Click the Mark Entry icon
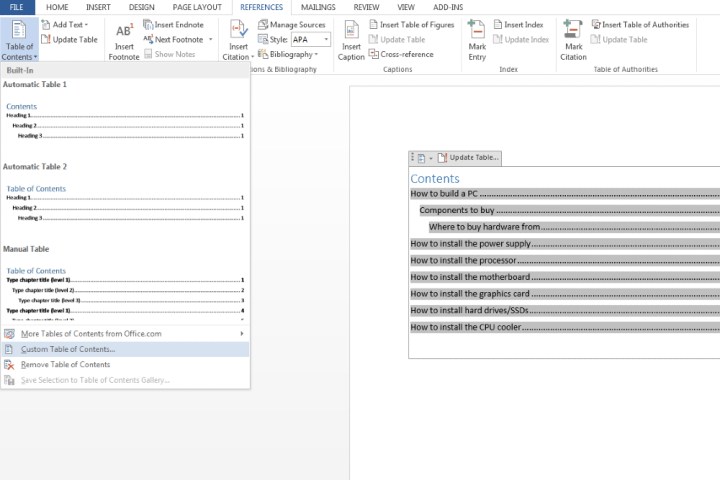 click(x=478, y=30)
